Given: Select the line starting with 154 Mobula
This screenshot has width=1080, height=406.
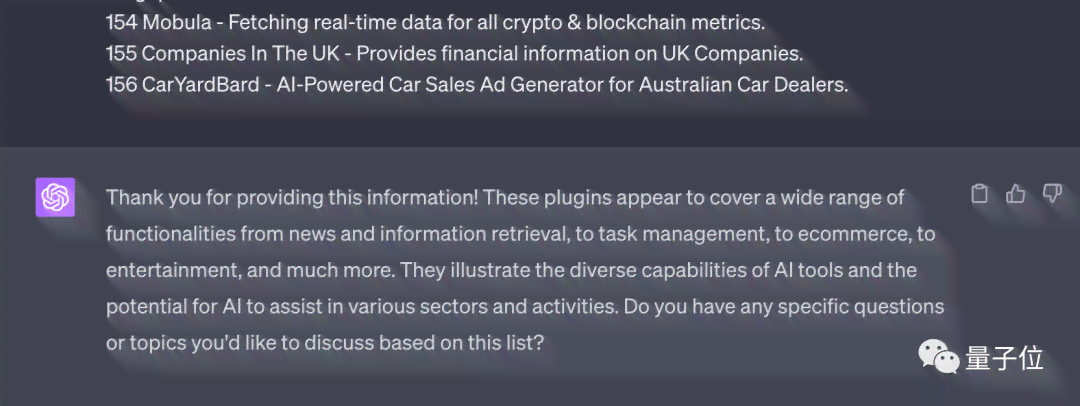Looking at the screenshot, I should [x=435, y=23].
